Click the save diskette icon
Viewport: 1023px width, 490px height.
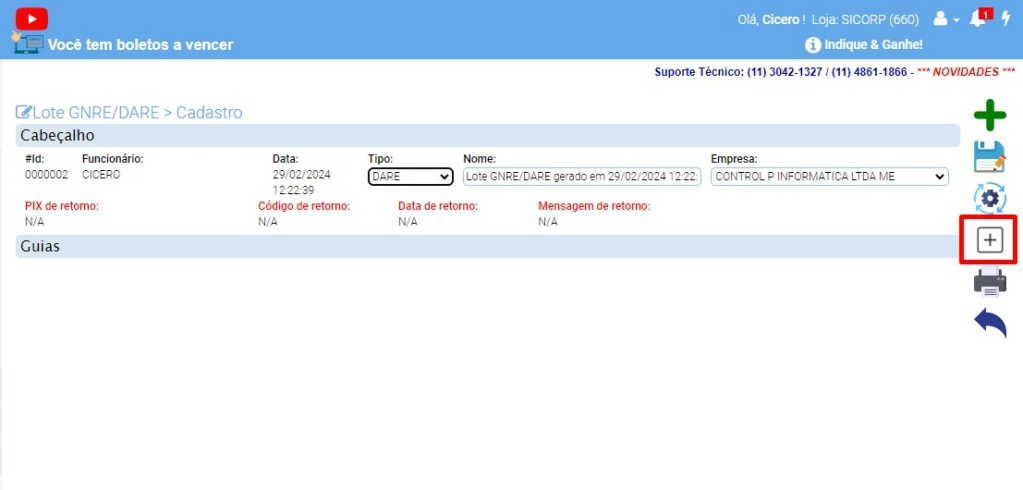point(990,157)
